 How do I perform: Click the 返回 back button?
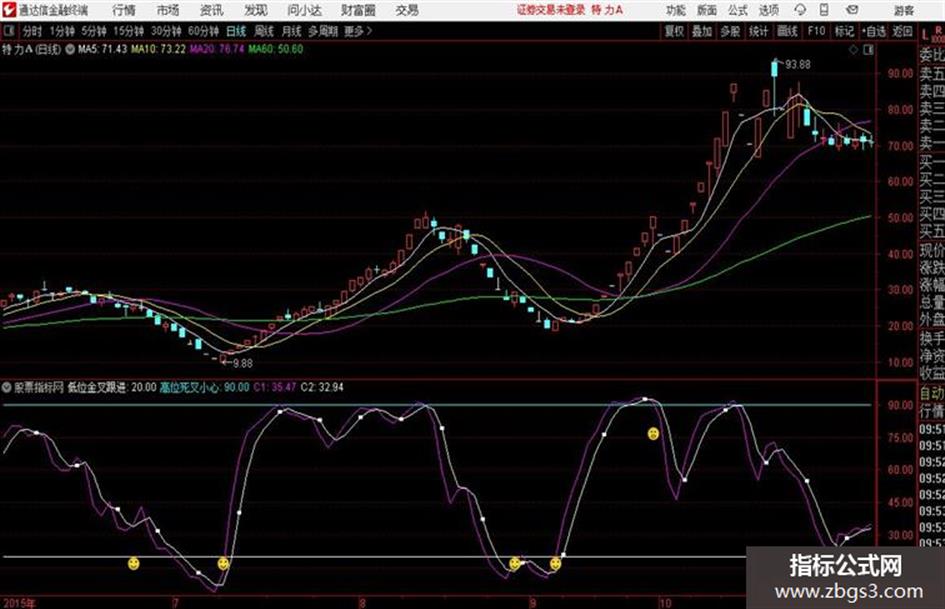point(902,31)
